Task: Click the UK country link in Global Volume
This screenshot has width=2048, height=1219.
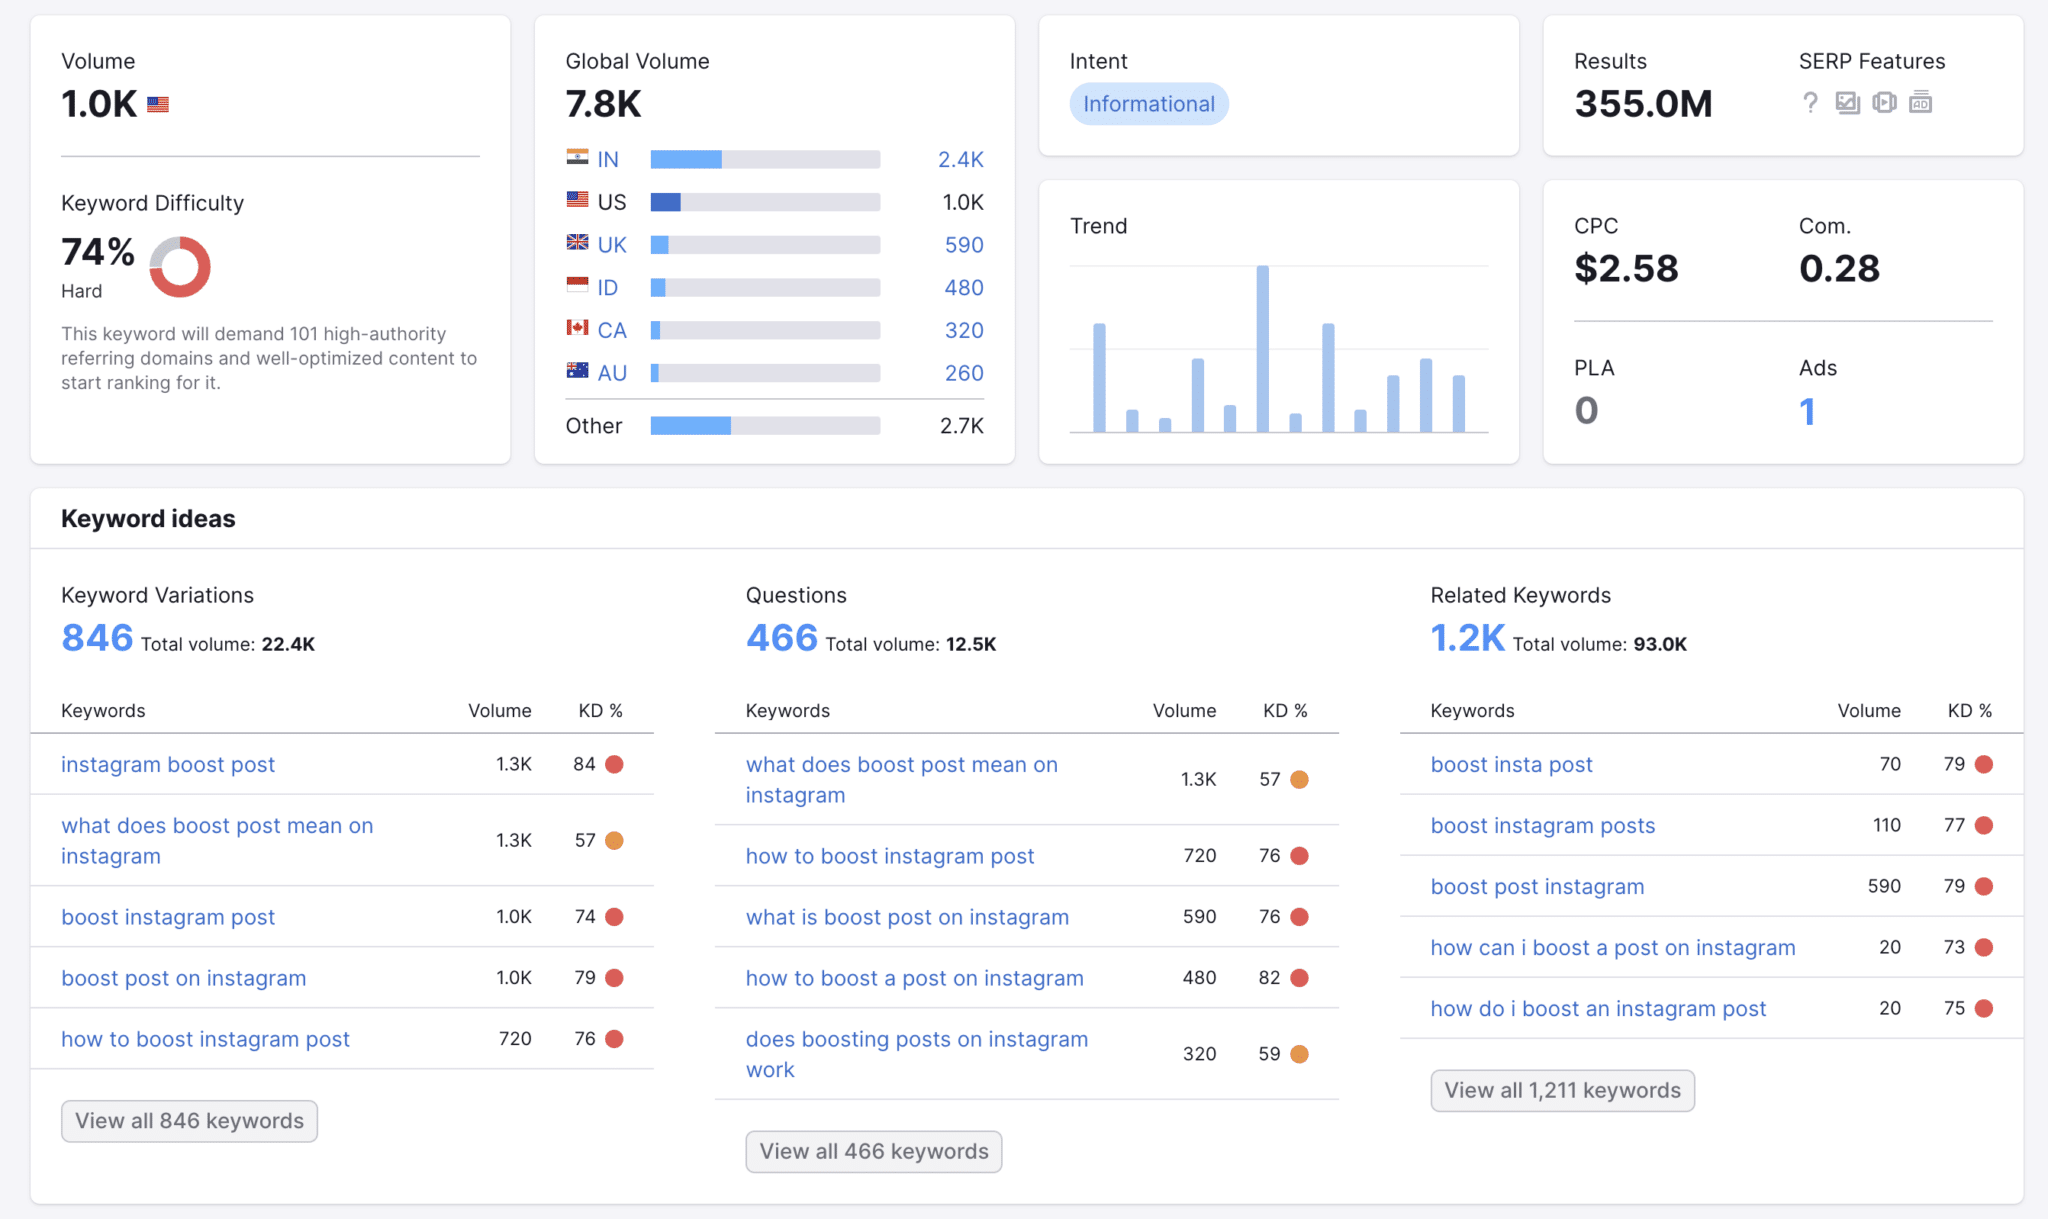Action: 611,245
